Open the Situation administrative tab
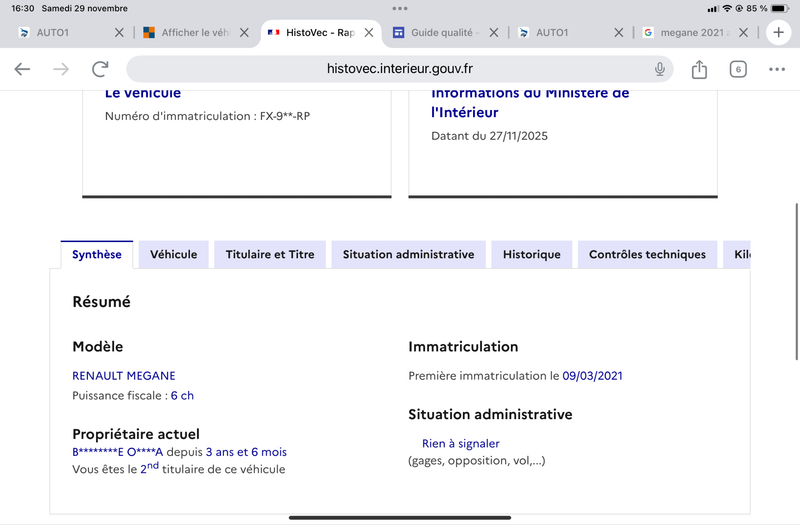The width and height of the screenshot is (800, 525). [408, 255]
